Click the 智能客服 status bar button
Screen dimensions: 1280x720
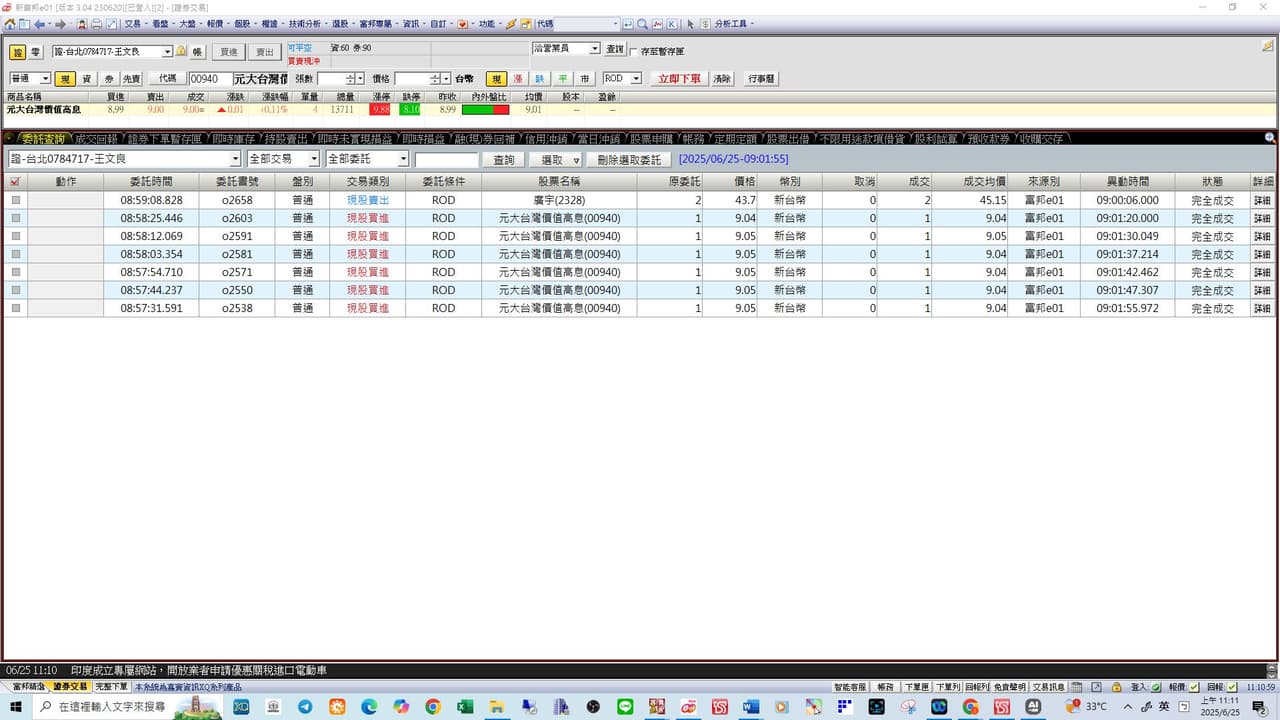pos(850,687)
